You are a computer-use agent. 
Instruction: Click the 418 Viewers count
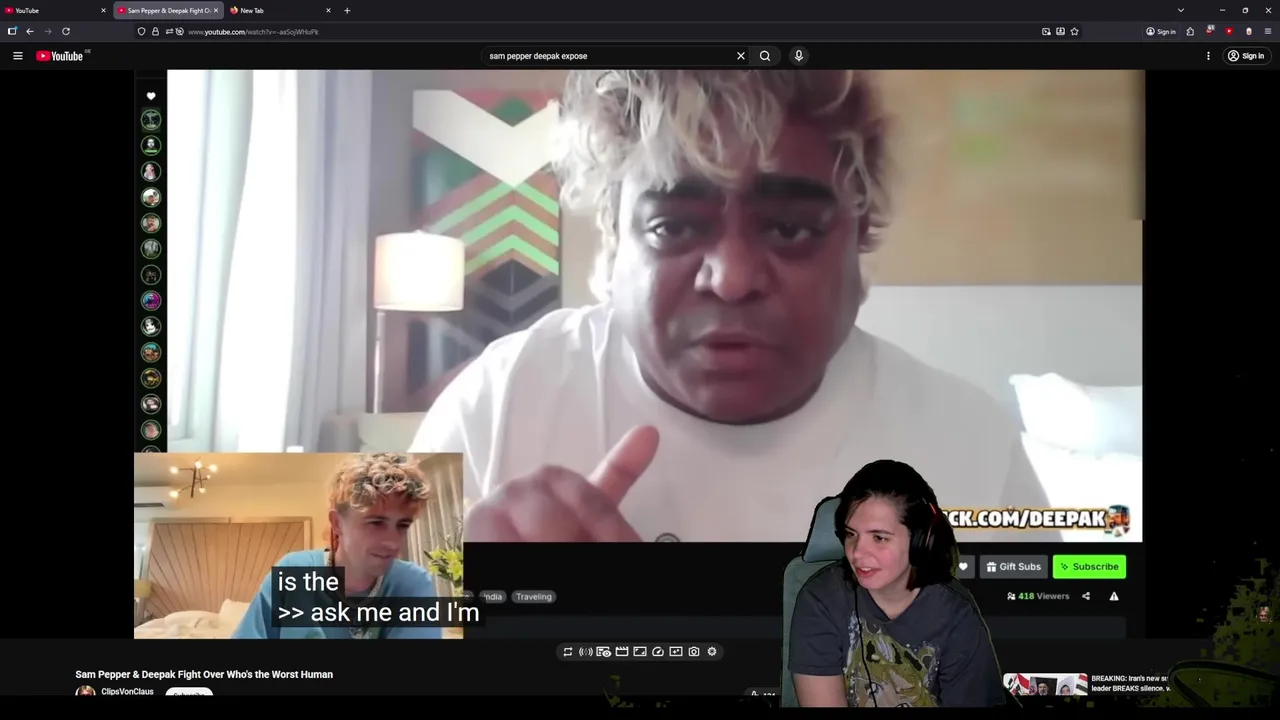1038,596
